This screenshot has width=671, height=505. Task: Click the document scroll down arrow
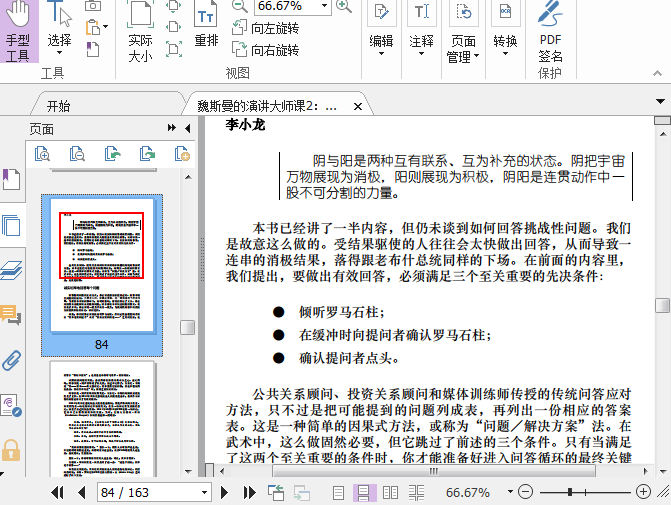coord(663,471)
